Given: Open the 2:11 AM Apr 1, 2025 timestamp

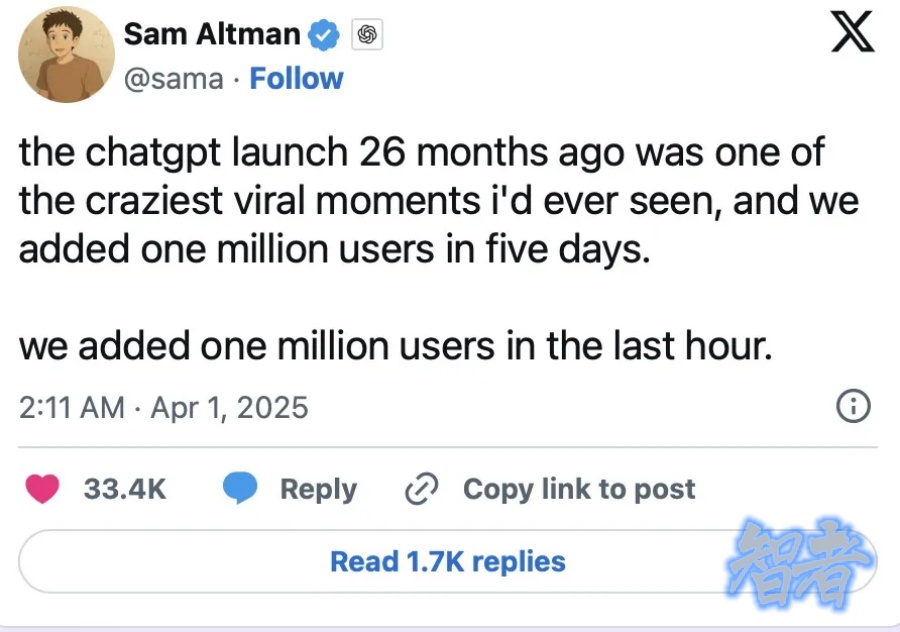Looking at the screenshot, I should coord(164,407).
